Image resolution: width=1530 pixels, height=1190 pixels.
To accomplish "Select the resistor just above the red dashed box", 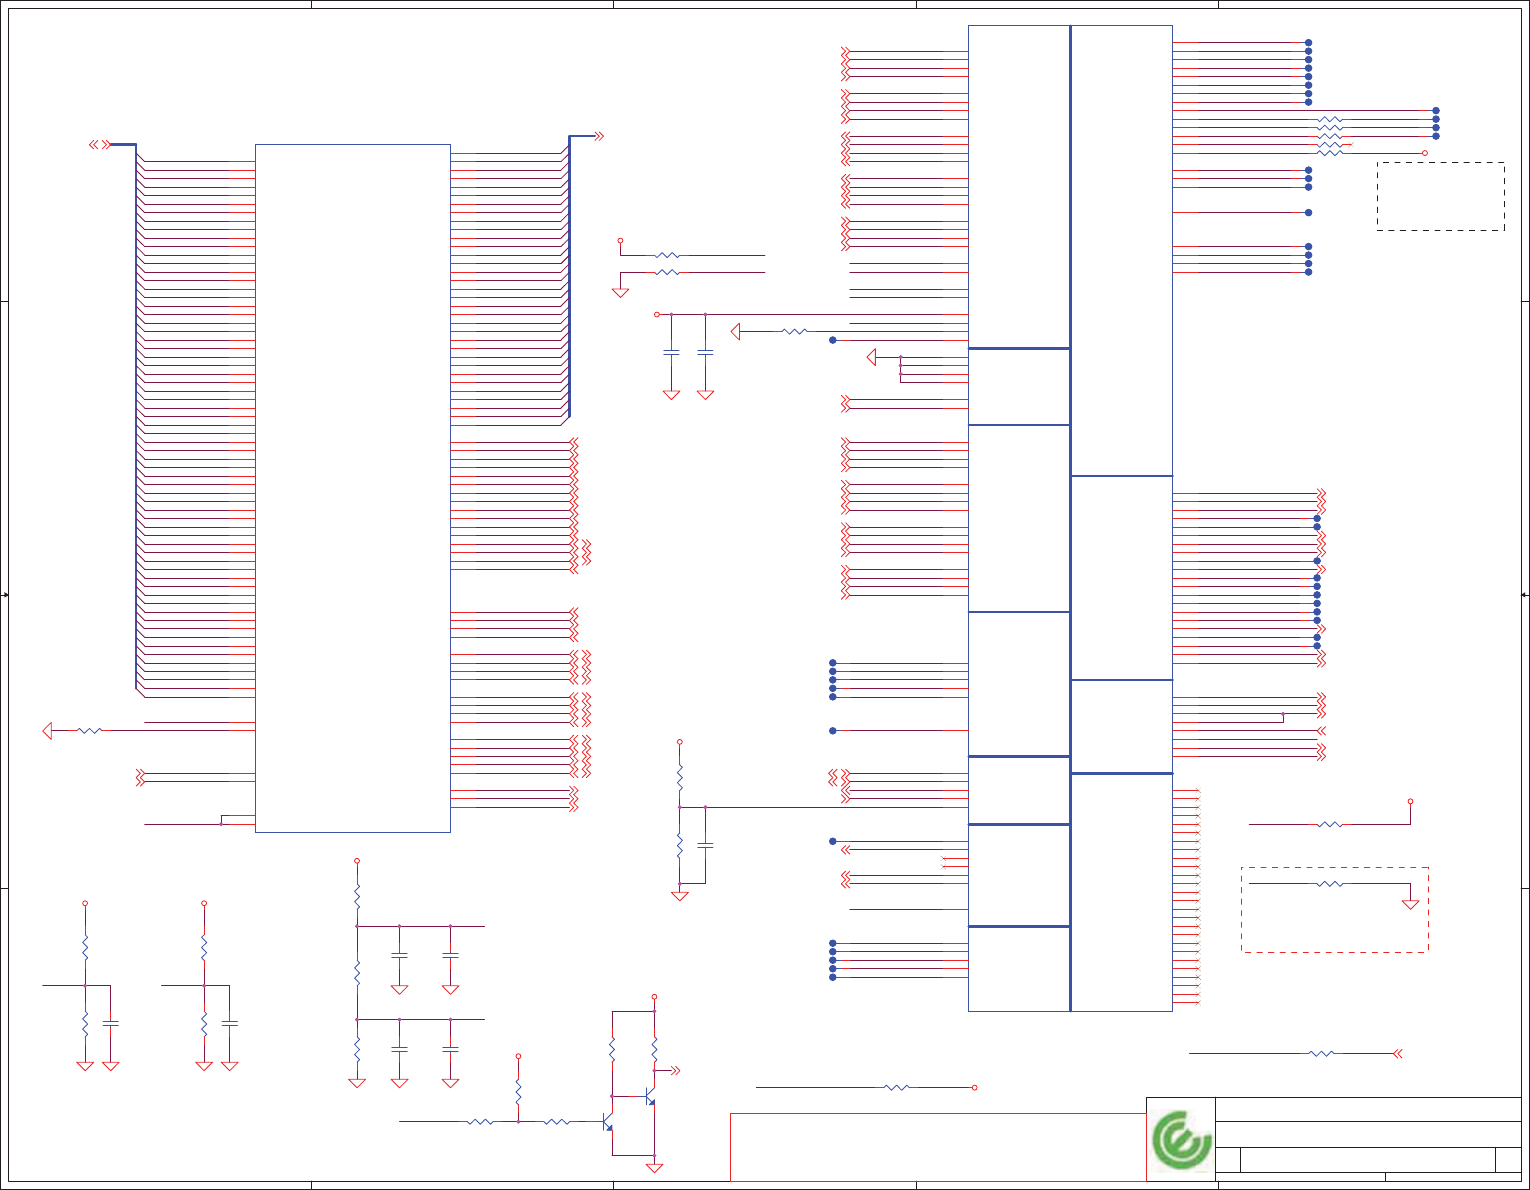I will pyautogui.click(x=1329, y=825).
